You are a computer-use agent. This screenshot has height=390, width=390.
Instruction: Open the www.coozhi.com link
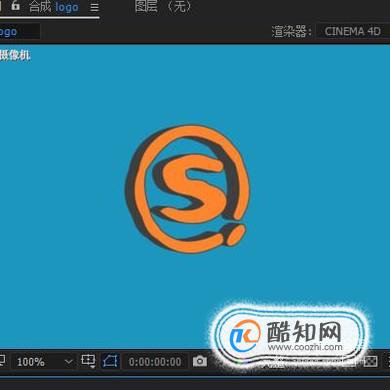click(x=305, y=347)
